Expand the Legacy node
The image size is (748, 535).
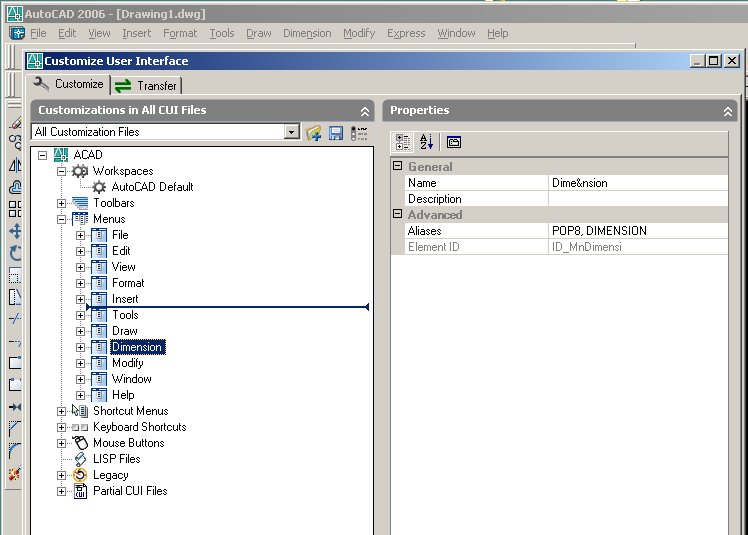pos(62,475)
